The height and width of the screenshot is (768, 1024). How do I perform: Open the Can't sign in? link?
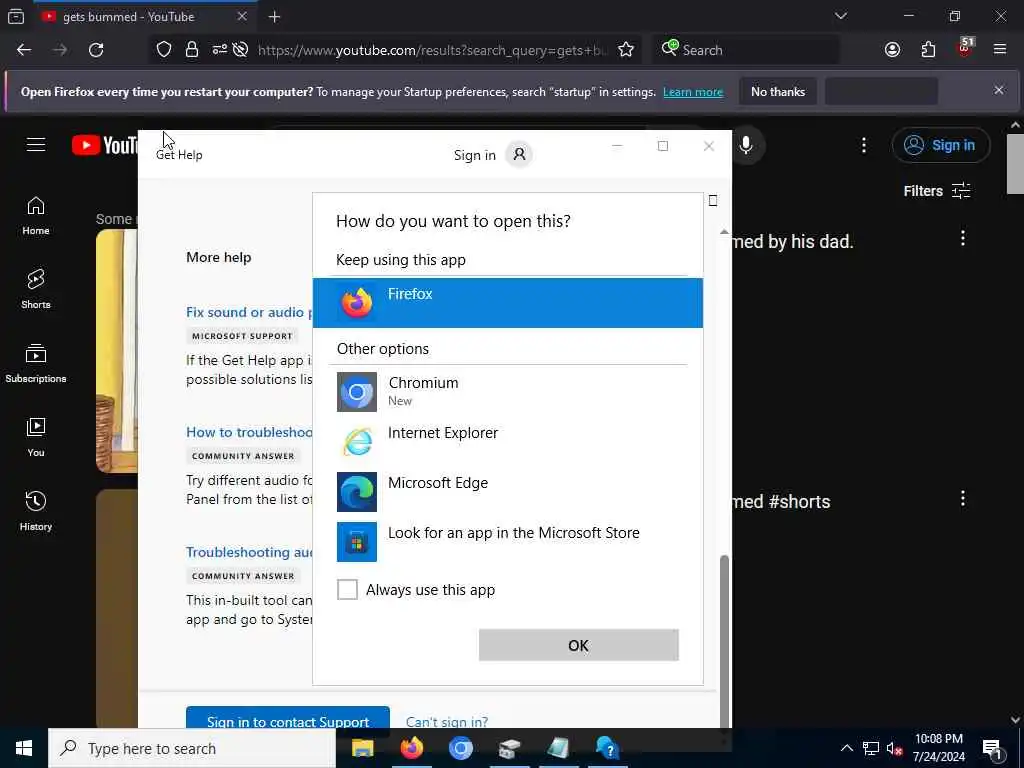click(x=447, y=722)
